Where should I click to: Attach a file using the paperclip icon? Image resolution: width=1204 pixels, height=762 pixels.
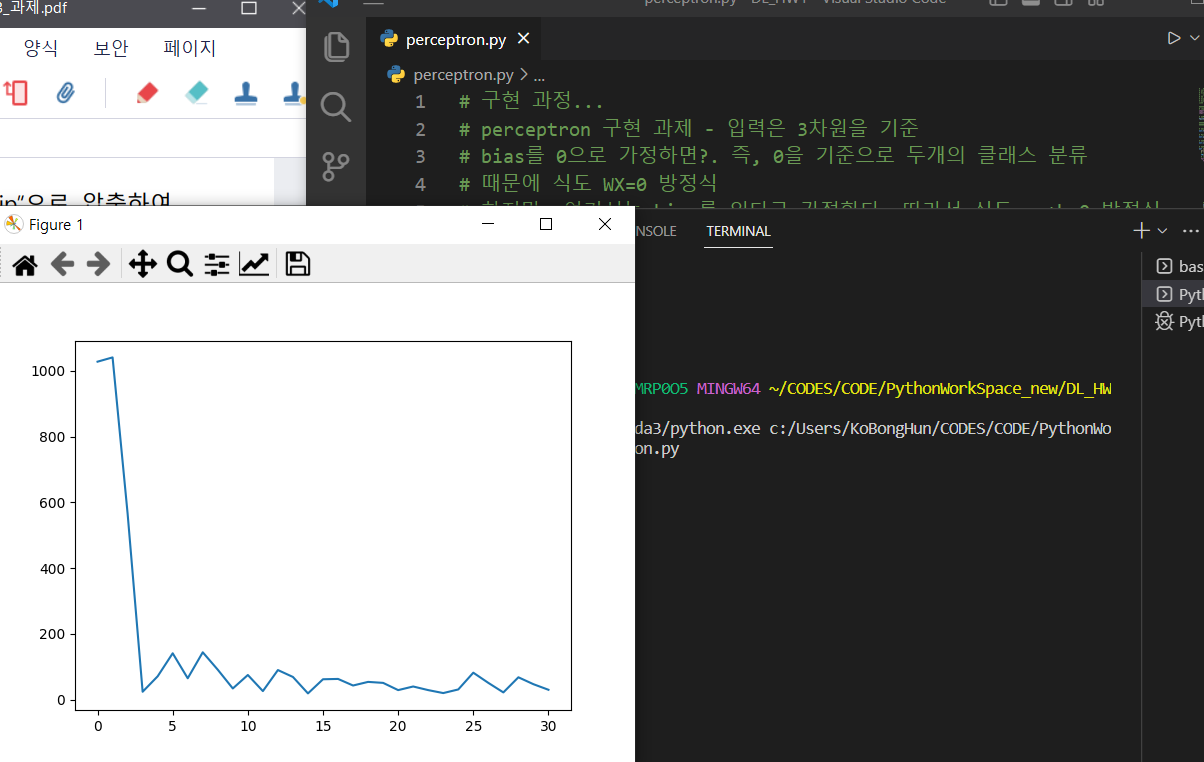[x=66, y=93]
